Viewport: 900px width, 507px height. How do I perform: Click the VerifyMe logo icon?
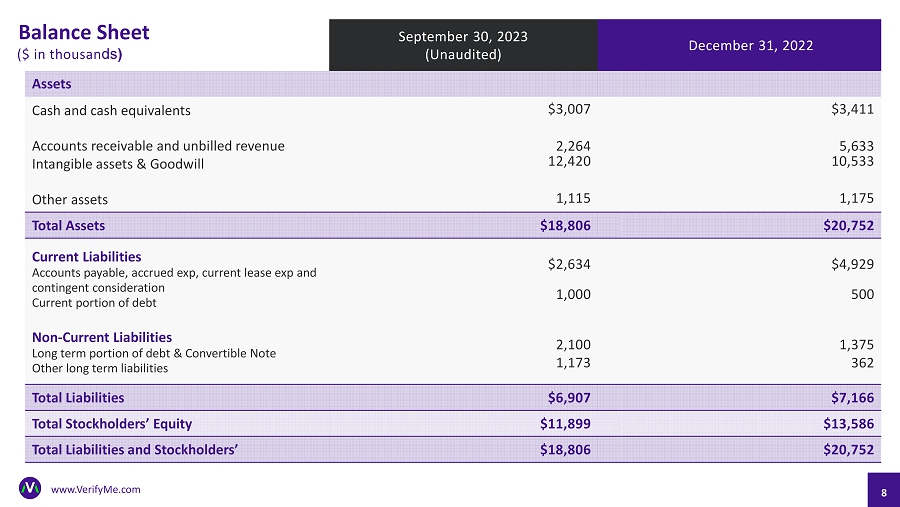point(30,488)
